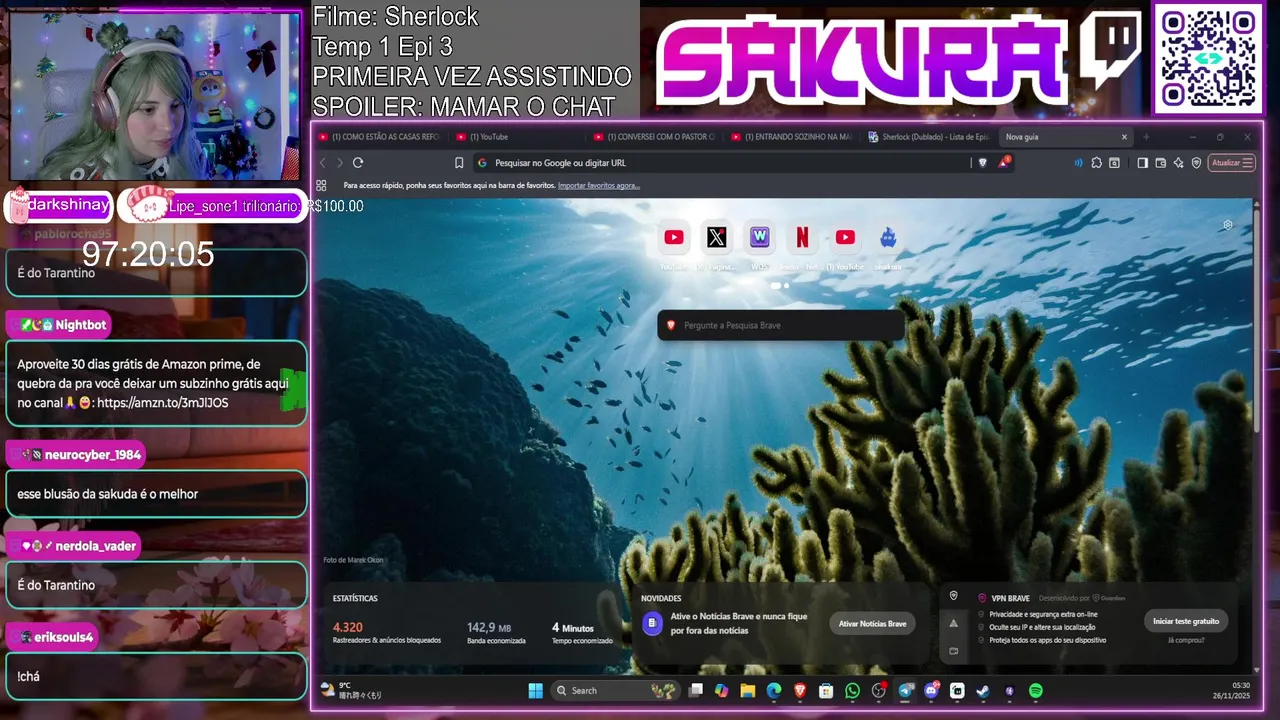Open File Explorer from the taskbar
Screen dimensions: 1280x720
click(x=747, y=690)
